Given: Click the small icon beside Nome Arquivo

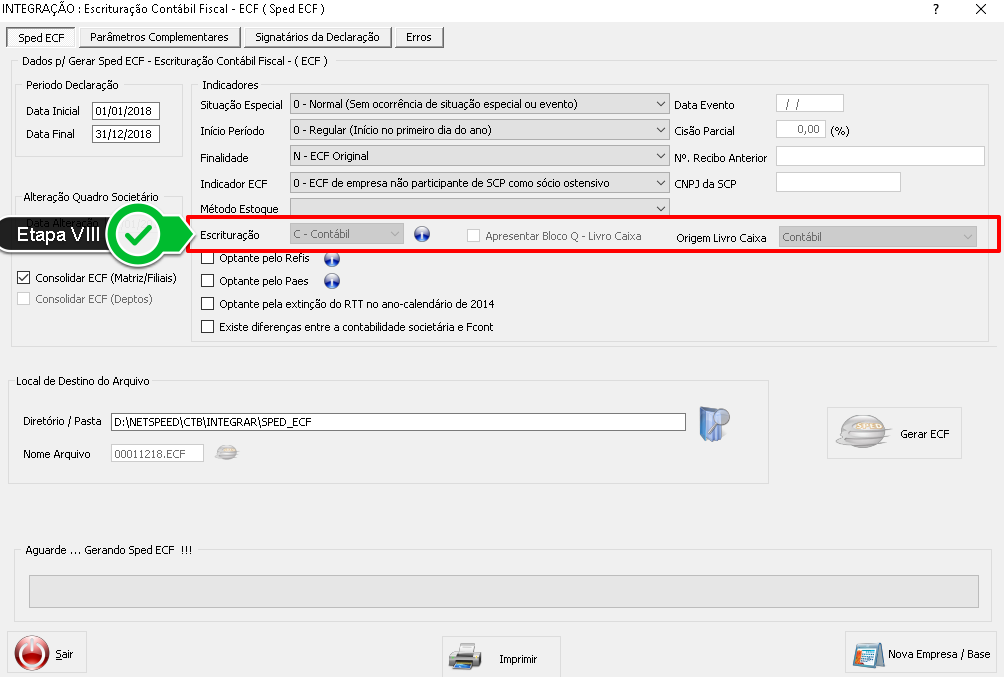Looking at the screenshot, I should click(x=227, y=453).
